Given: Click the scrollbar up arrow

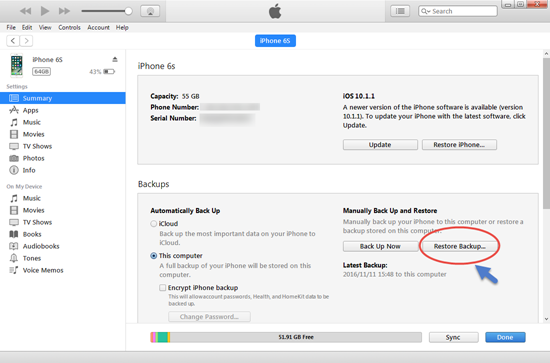Looking at the screenshot, I should [546, 54].
